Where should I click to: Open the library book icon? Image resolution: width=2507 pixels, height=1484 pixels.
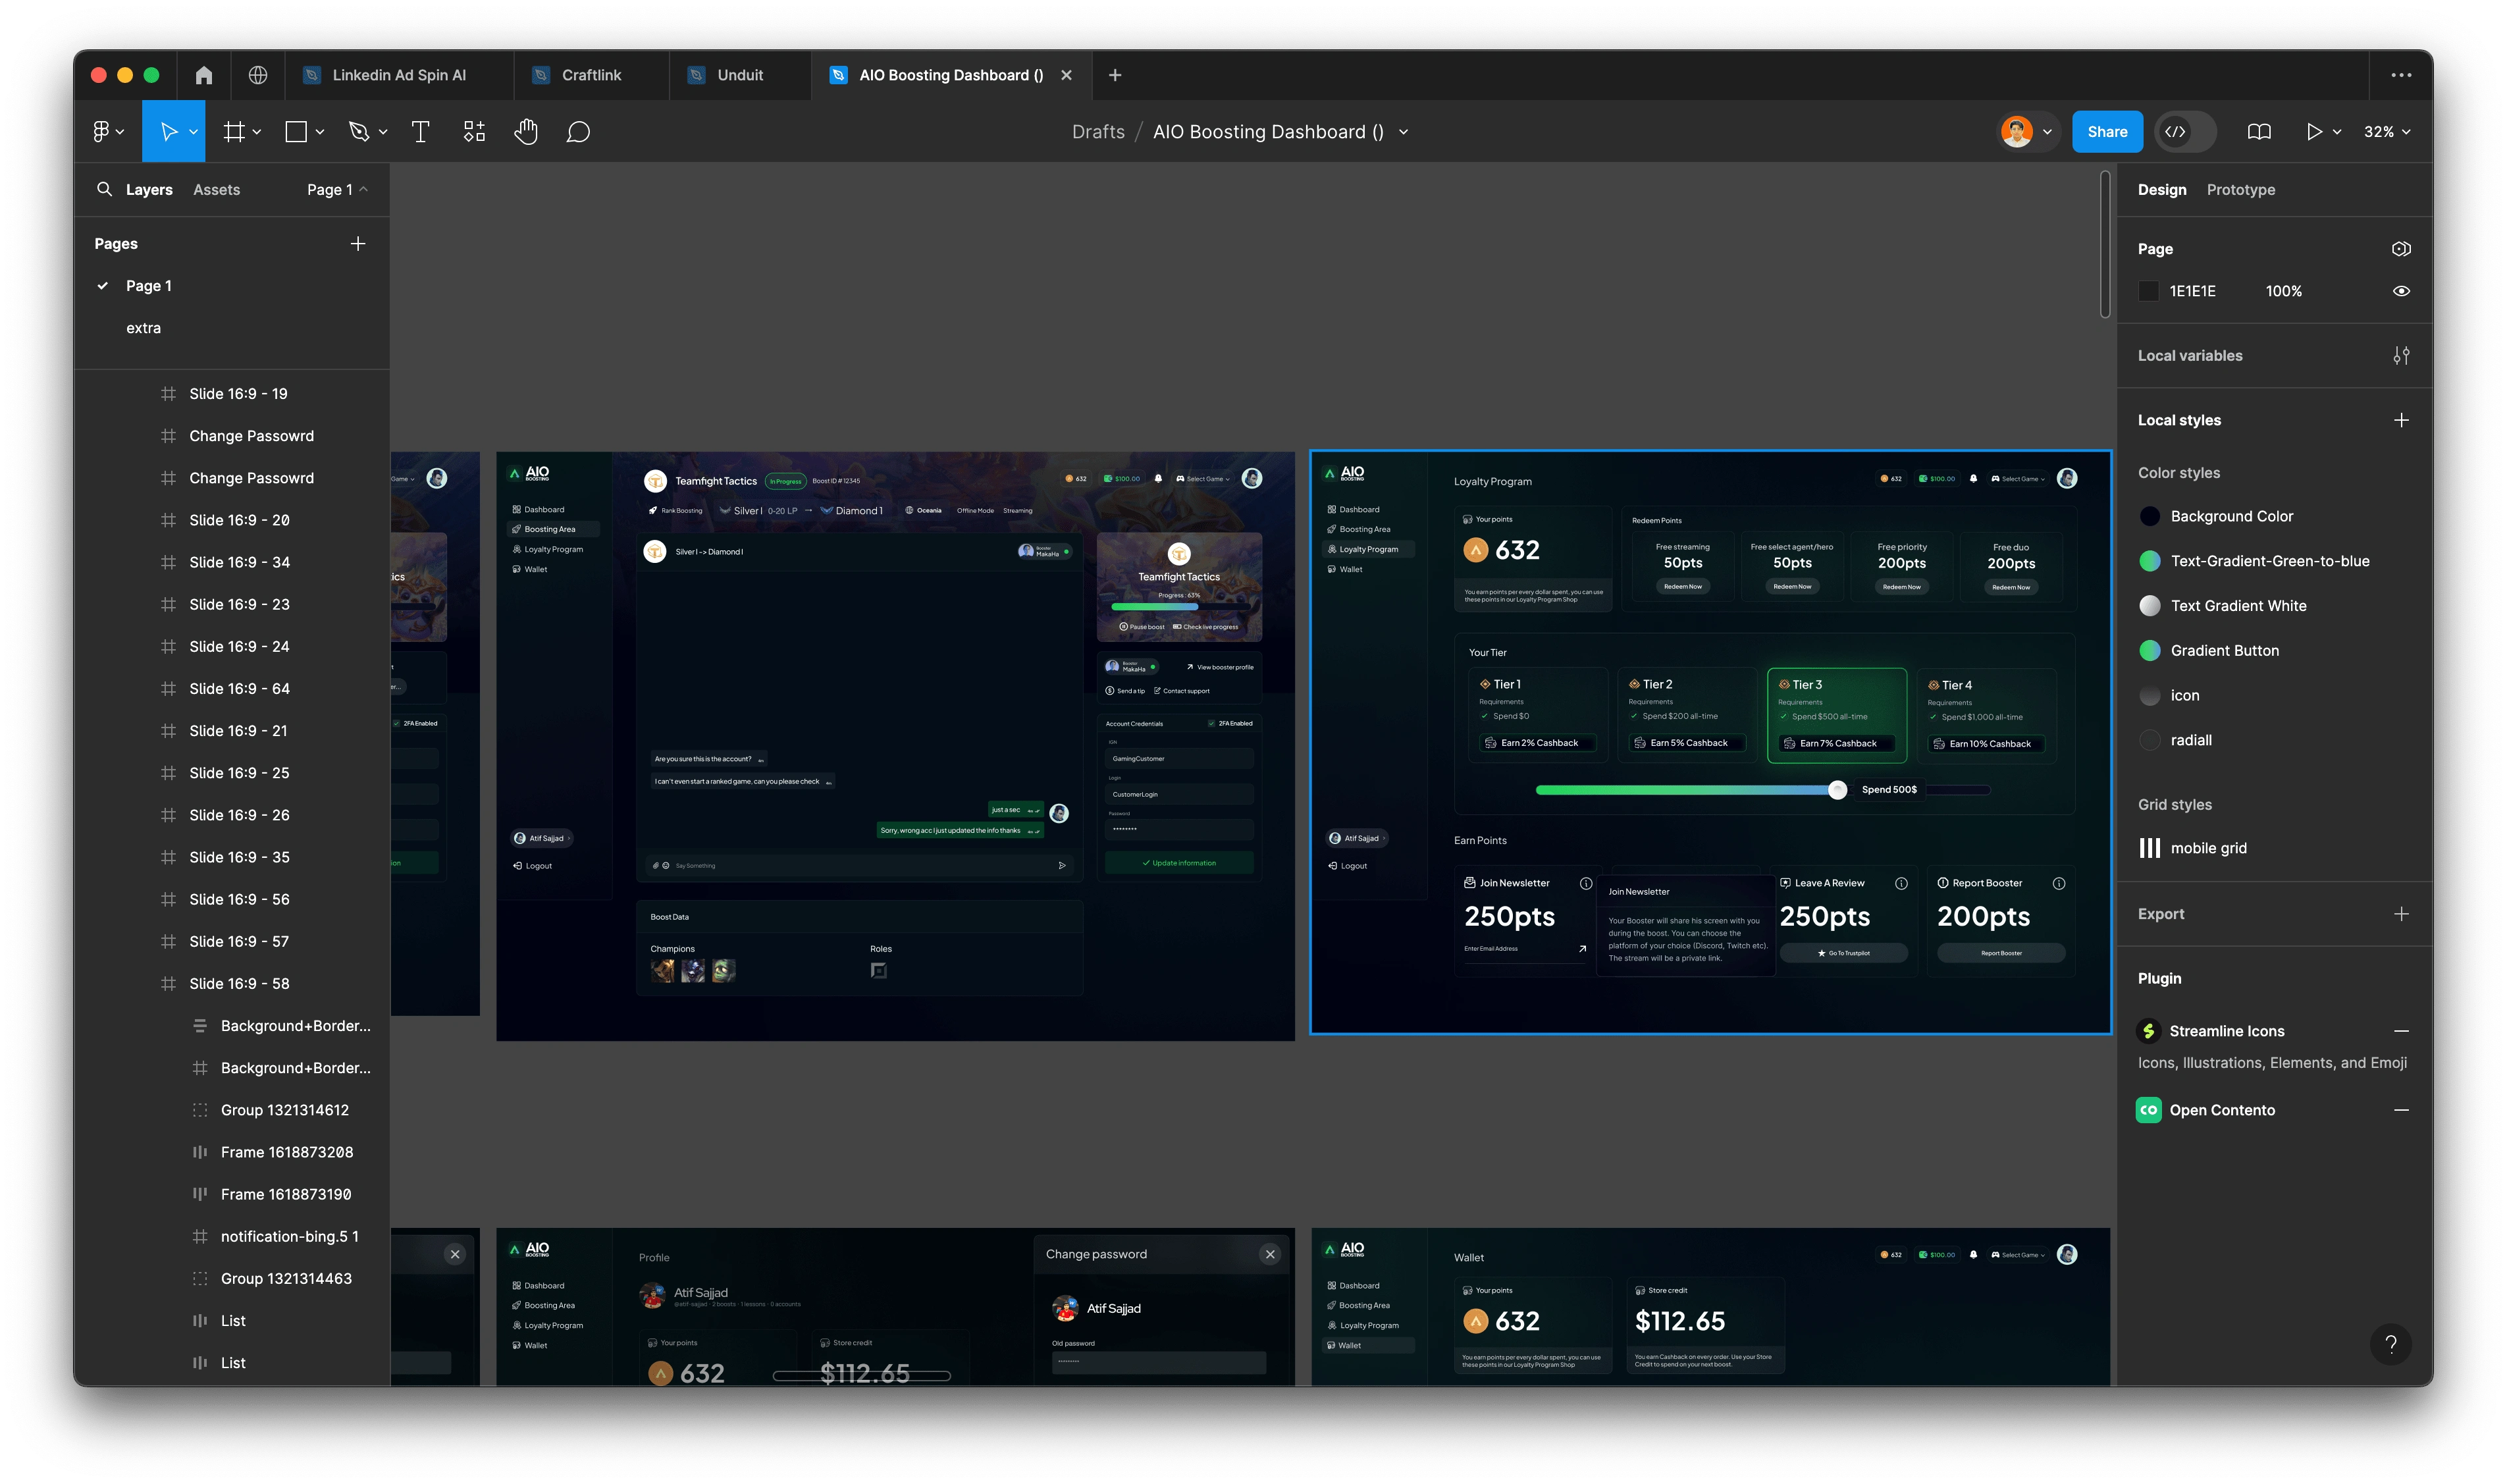click(x=2258, y=132)
